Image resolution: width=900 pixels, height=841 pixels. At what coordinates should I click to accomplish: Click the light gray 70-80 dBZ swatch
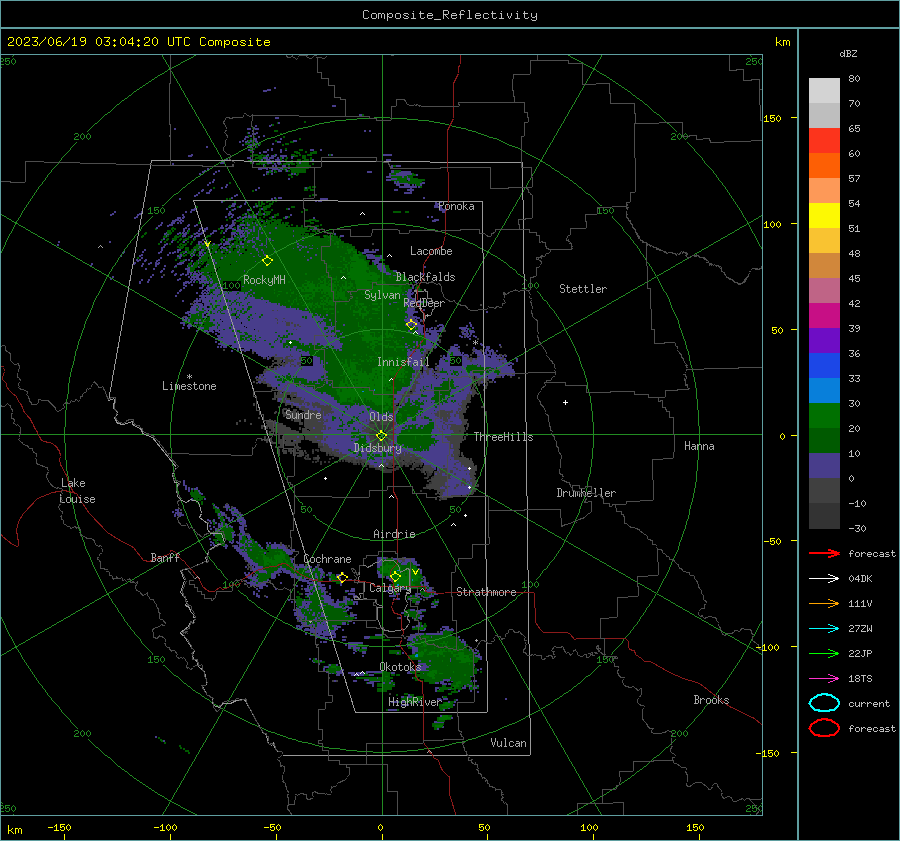pos(824,90)
